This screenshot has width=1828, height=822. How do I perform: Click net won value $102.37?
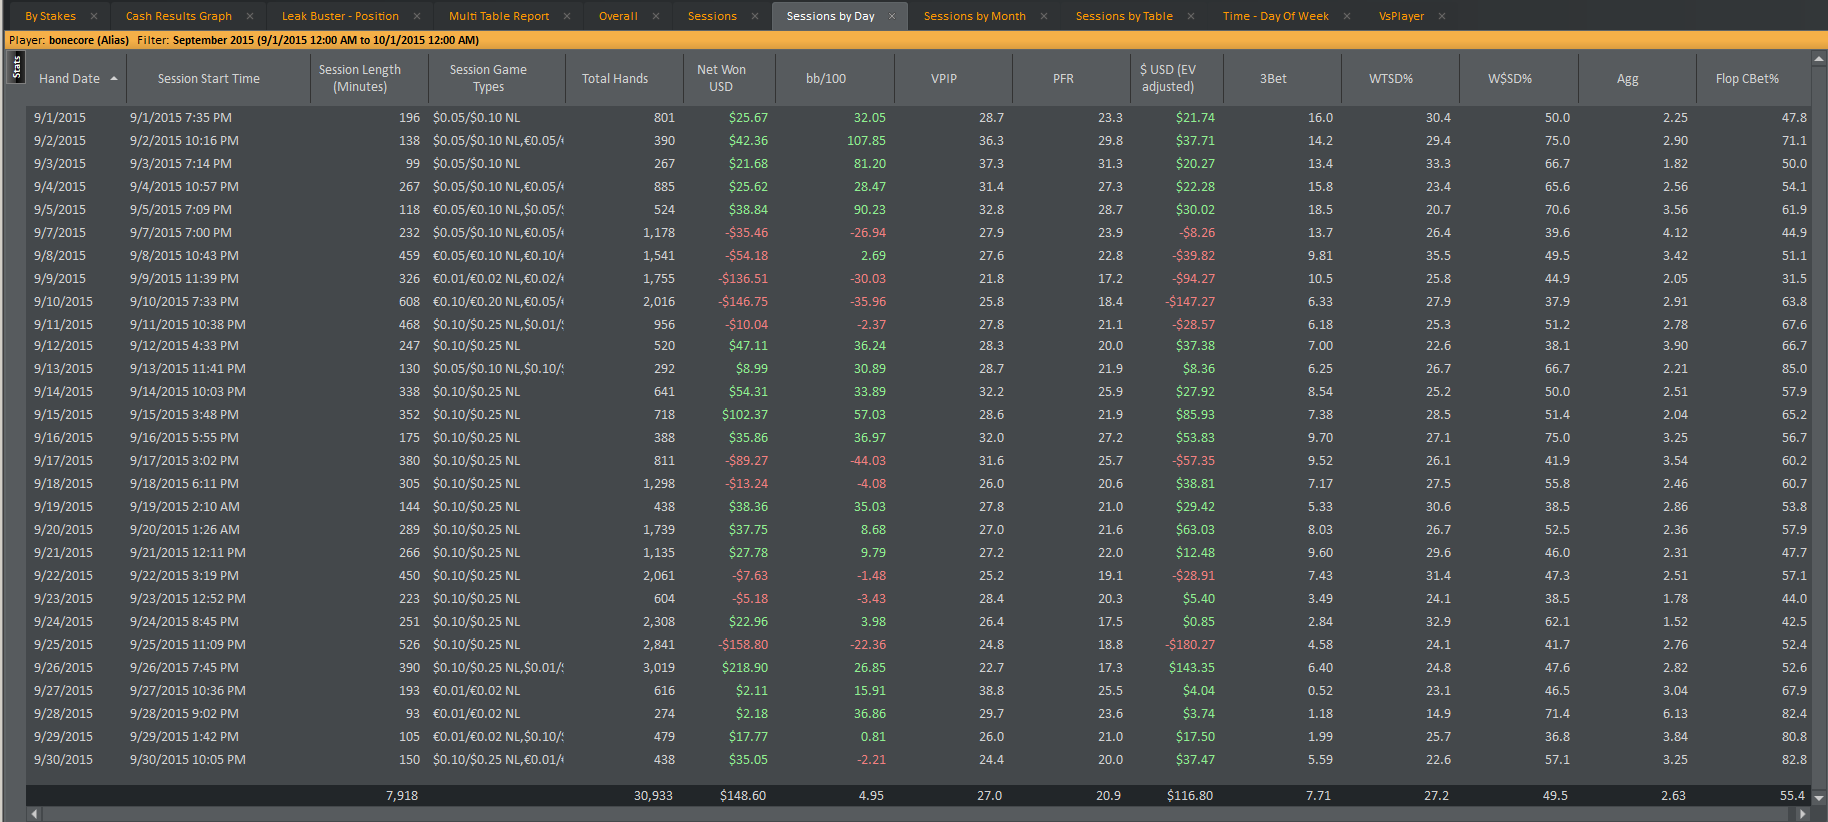[x=745, y=415]
